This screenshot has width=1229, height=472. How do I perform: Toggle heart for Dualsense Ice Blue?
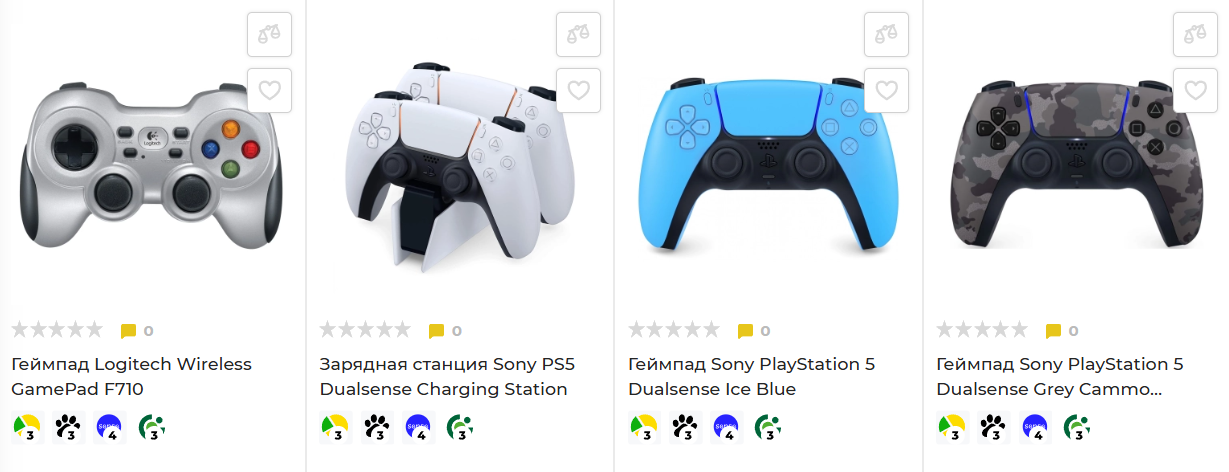(x=887, y=91)
